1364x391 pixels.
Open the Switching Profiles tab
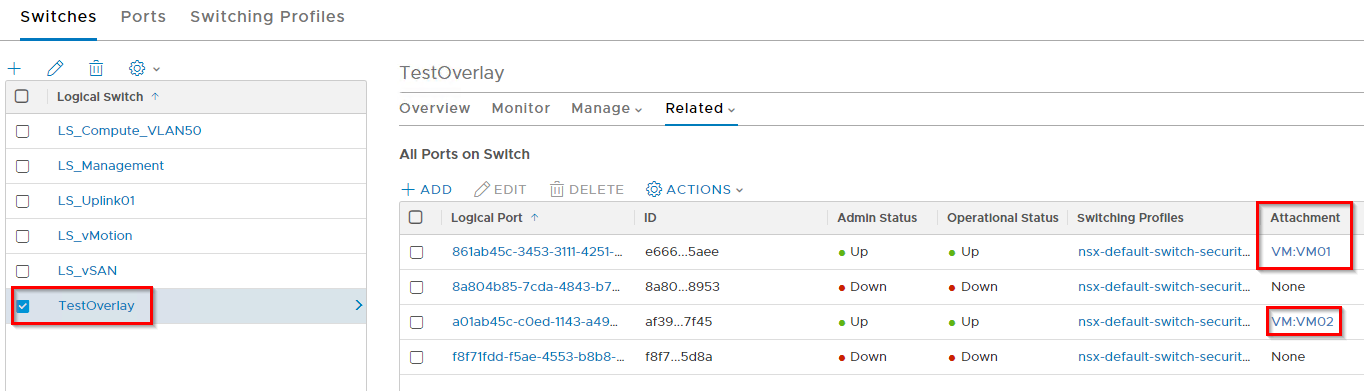pos(267,17)
